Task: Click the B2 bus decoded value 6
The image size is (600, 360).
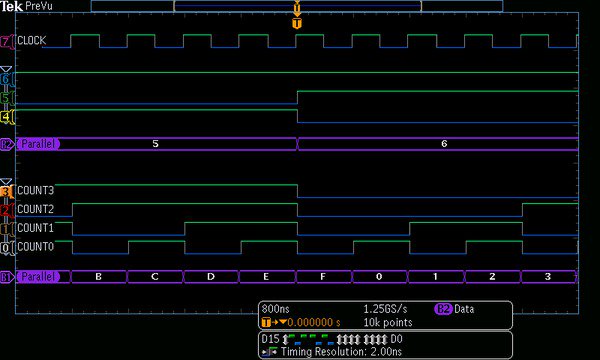Action: pos(444,144)
